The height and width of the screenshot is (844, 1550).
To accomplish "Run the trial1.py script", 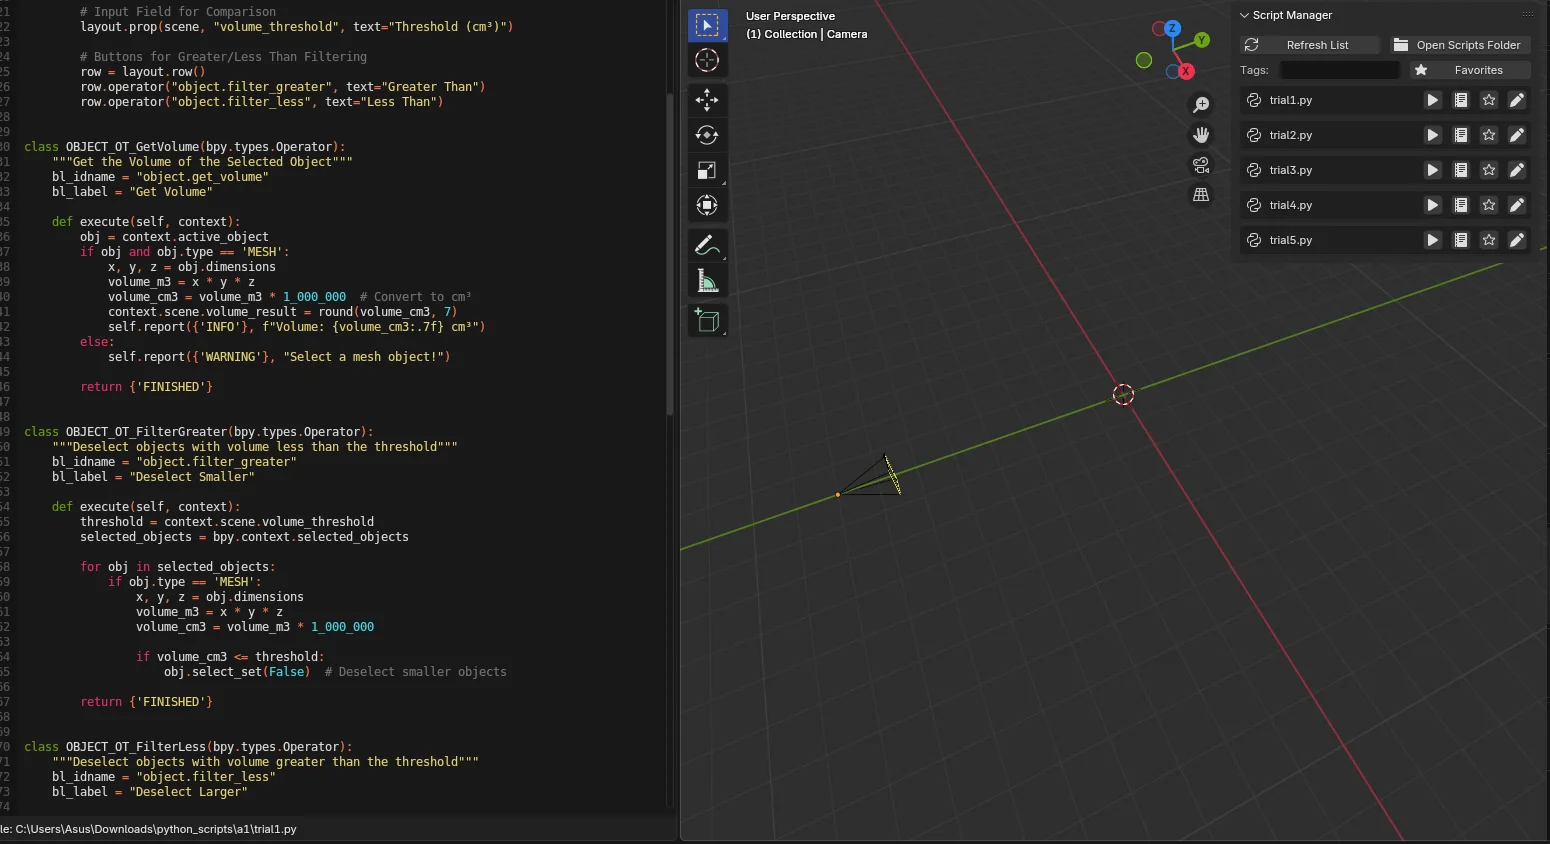I will pyautogui.click(x=1433, y=100).
